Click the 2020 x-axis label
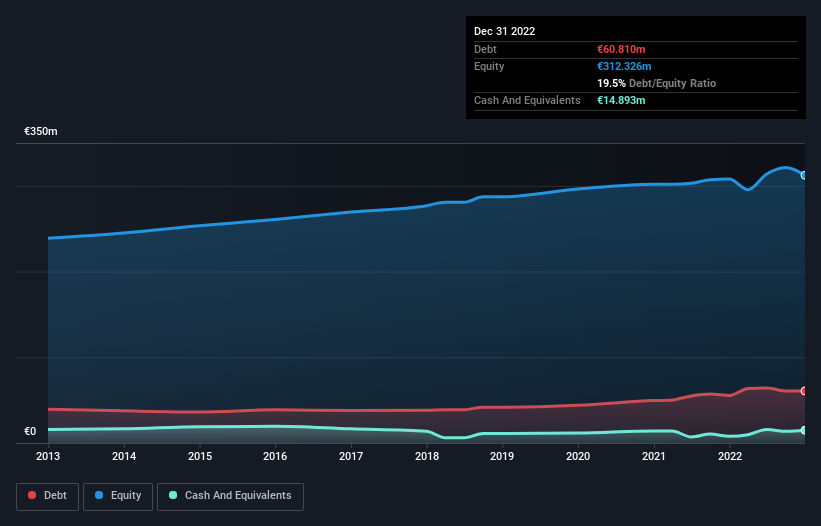This screenshot has height=526, width=821. (578, 456)
